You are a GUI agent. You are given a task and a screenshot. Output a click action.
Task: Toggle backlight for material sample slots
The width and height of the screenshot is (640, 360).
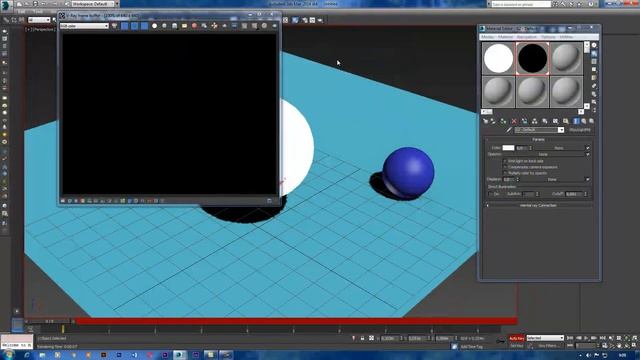(x=594, y=53)
